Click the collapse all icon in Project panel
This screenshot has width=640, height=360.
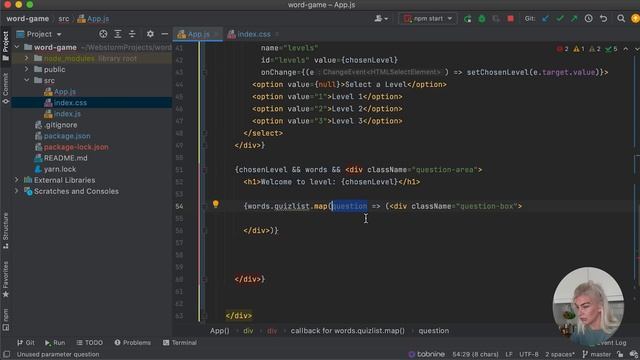click(x=132, y=34)
